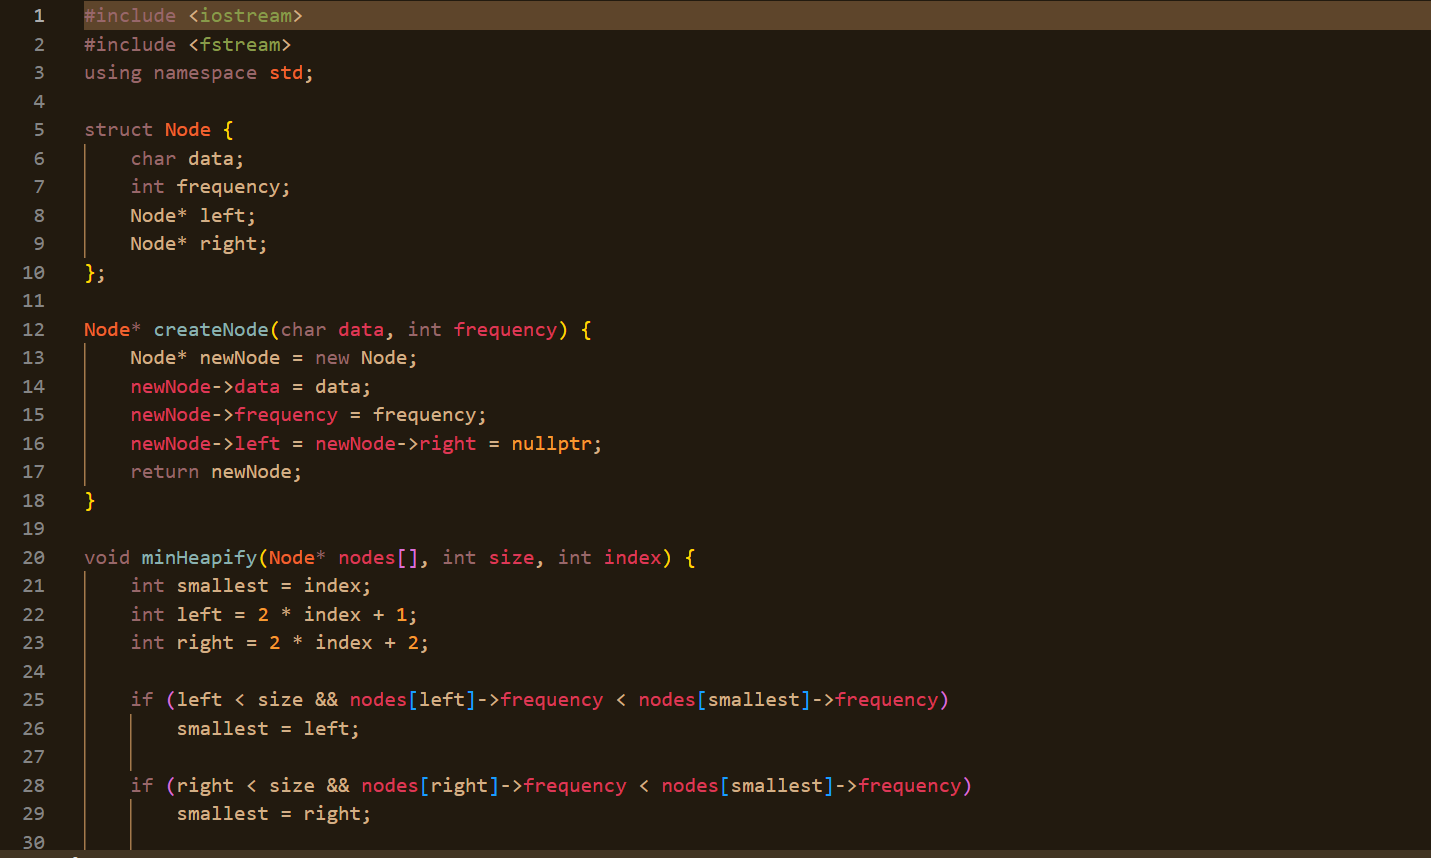Viewport: 1431px width, 858px height.
Task: Select the Node struct name
Action: click(x=188, y=129)
